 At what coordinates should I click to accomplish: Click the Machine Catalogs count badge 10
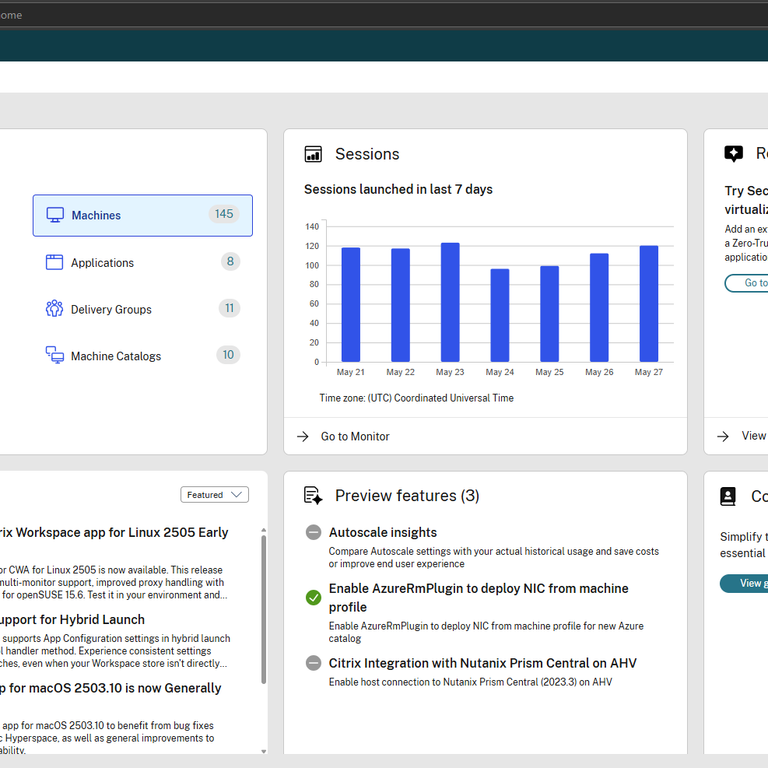pos(228,355)
